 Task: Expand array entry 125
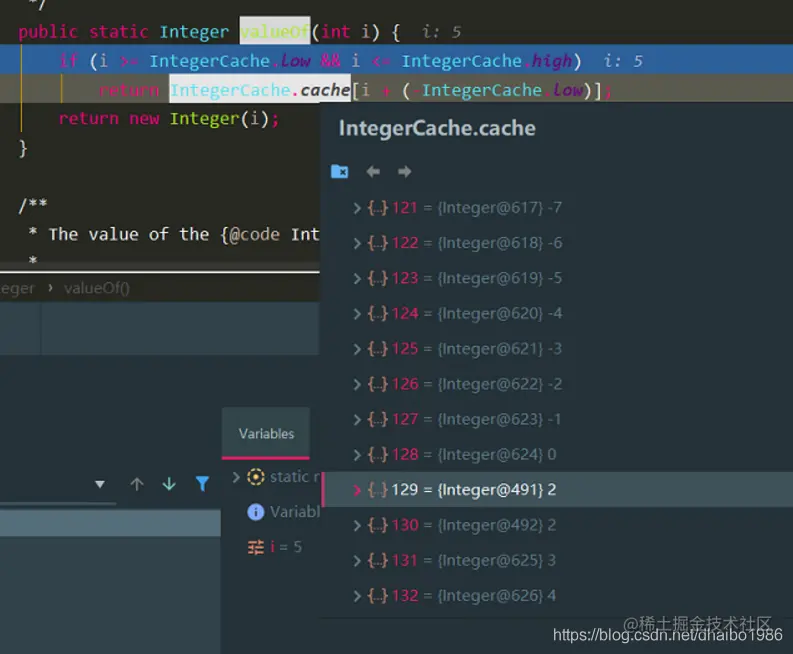(x=357, y=349)
